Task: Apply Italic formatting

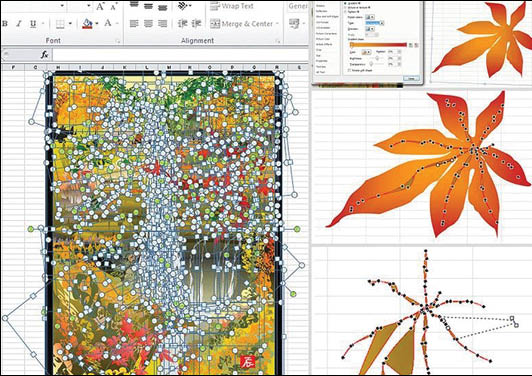Action: (x=19, y=24)
